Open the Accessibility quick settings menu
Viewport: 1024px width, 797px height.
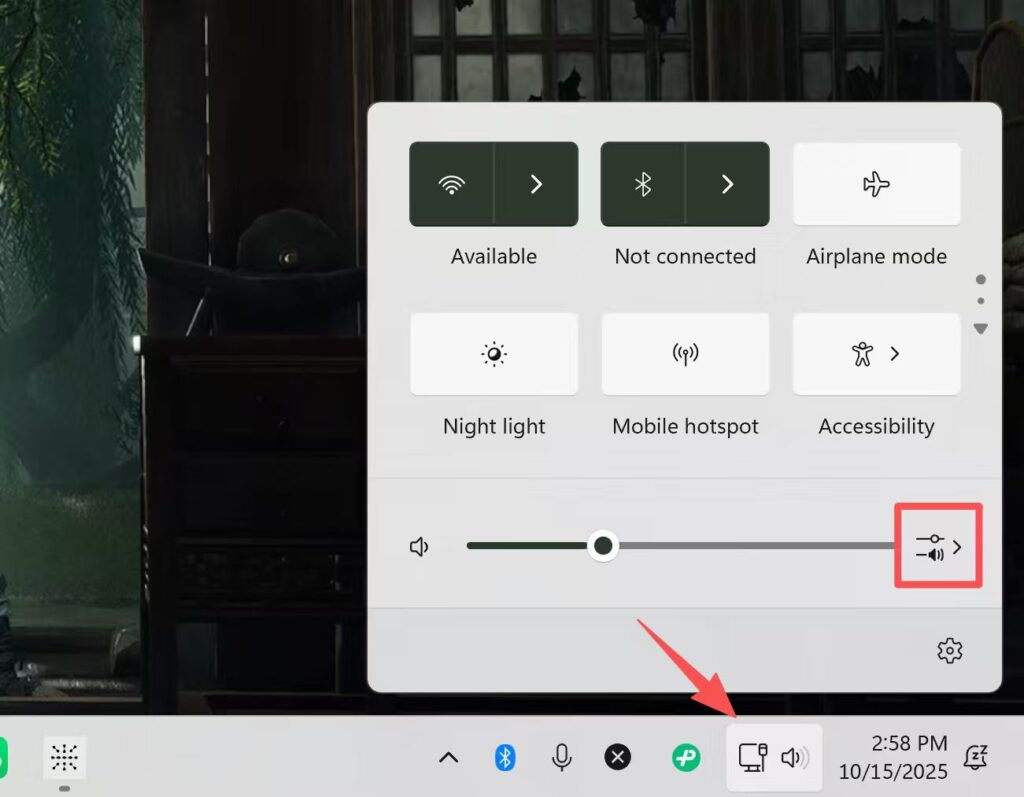click(x=876, y=354)
